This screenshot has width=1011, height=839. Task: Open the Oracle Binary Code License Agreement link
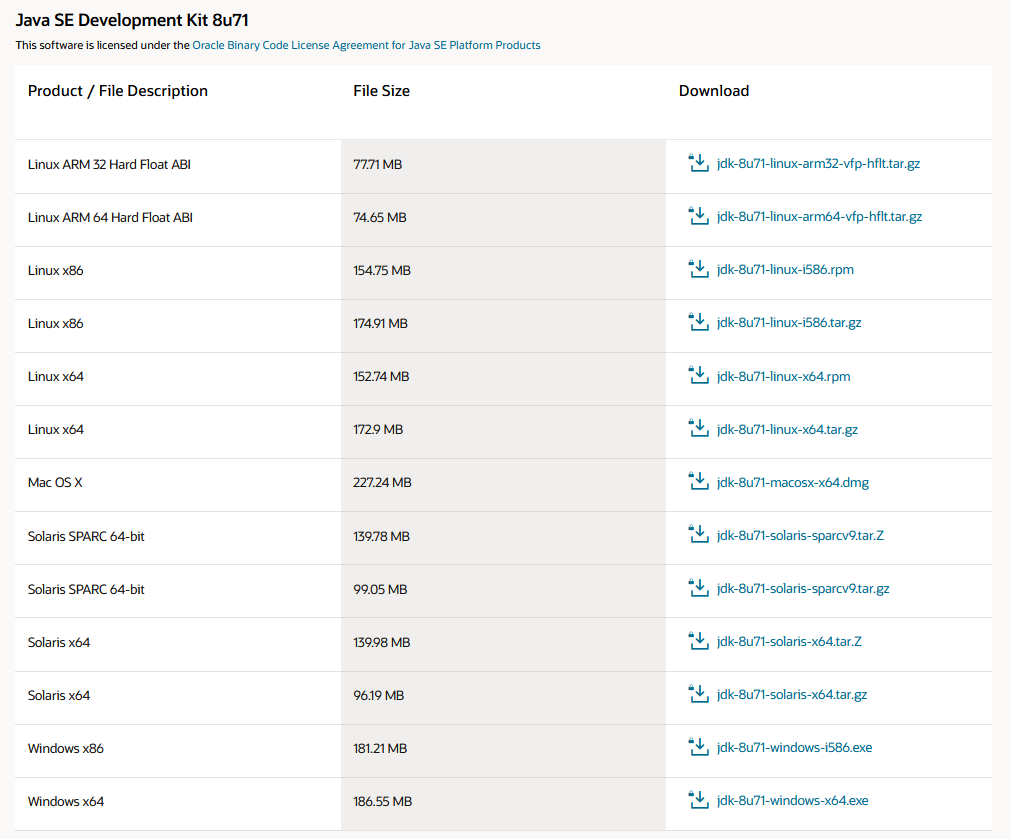coord(366,45)
